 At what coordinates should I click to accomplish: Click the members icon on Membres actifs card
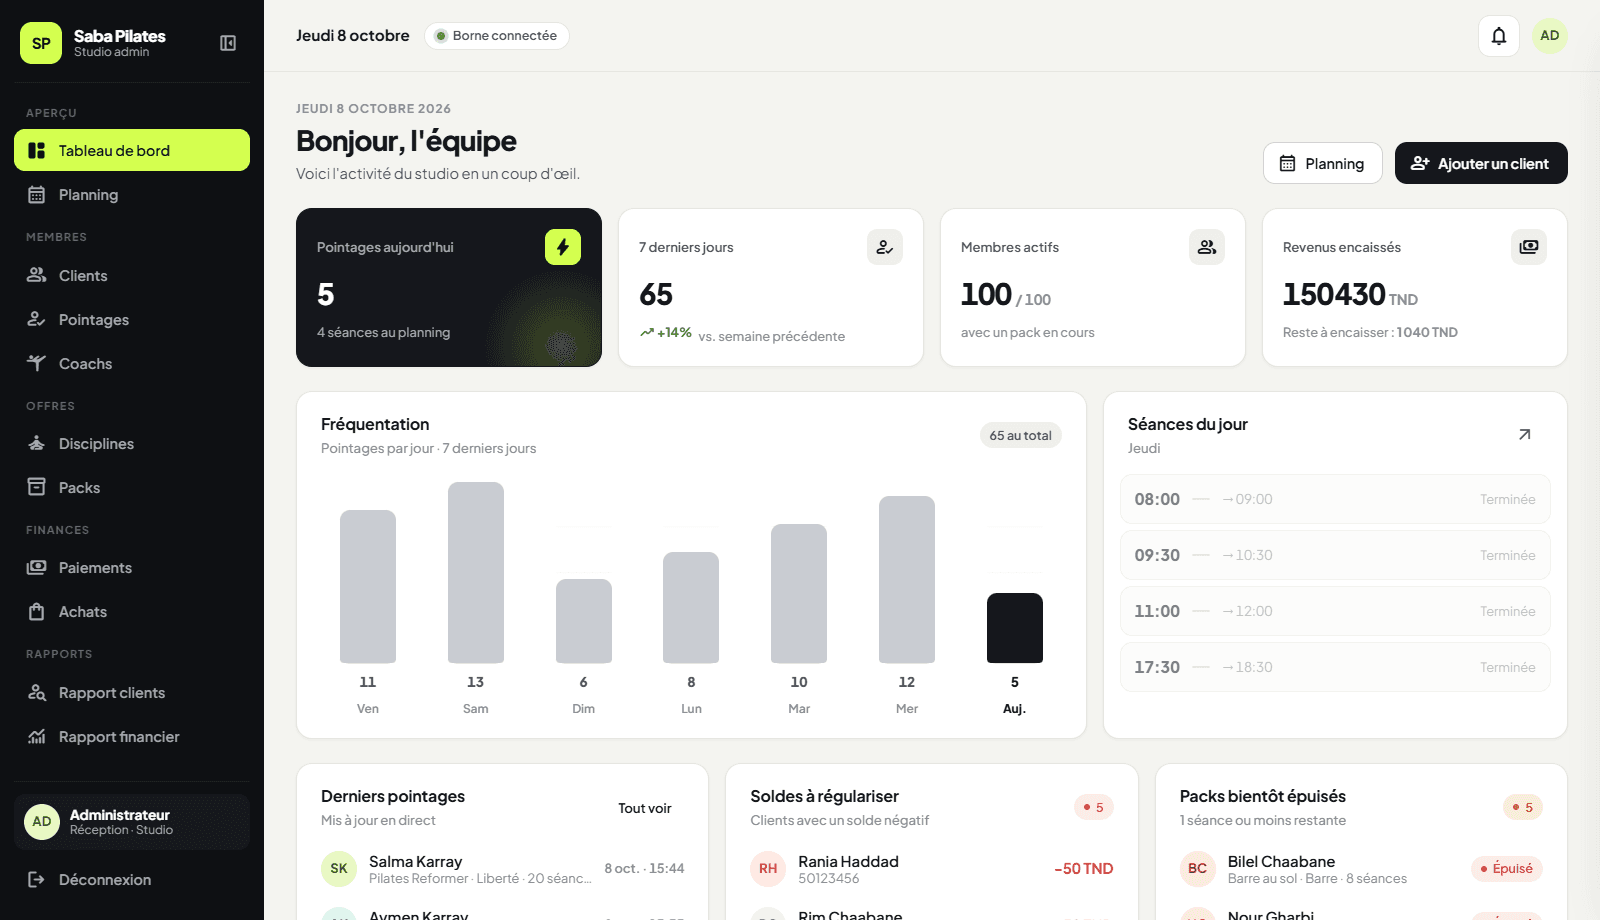[1207, 247]
